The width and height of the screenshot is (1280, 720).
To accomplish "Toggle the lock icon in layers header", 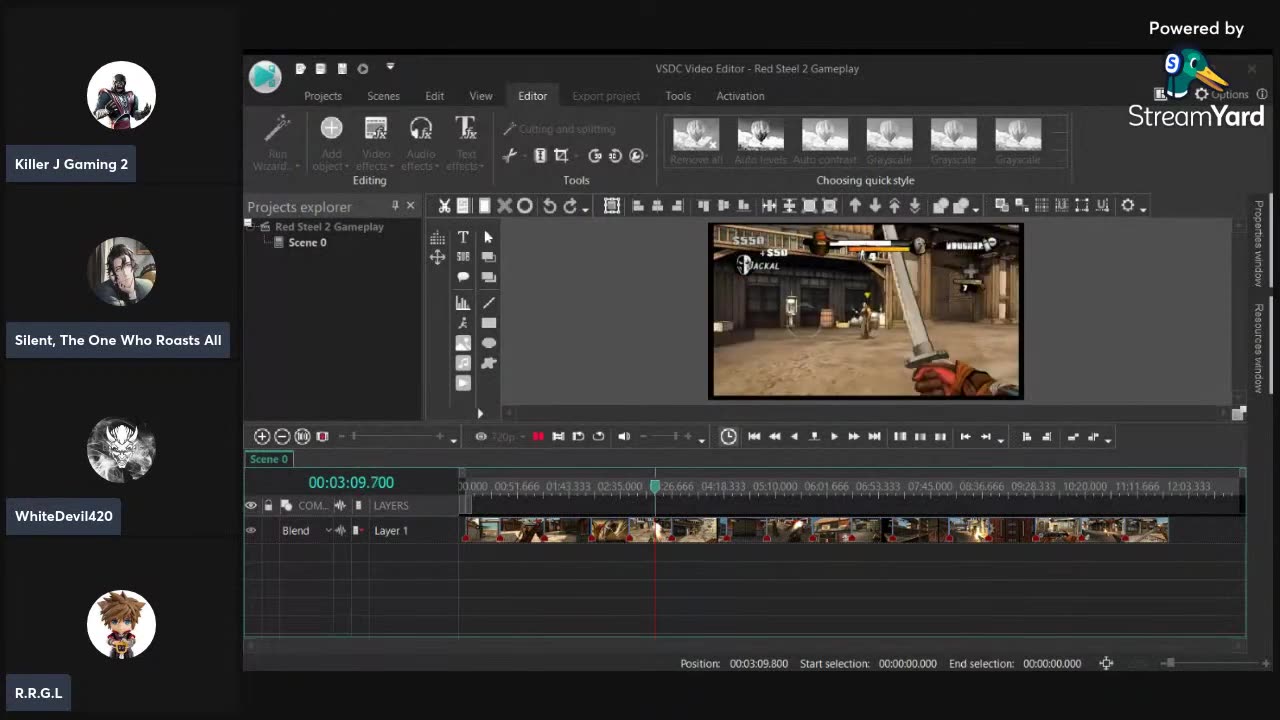I will [268, 506].
